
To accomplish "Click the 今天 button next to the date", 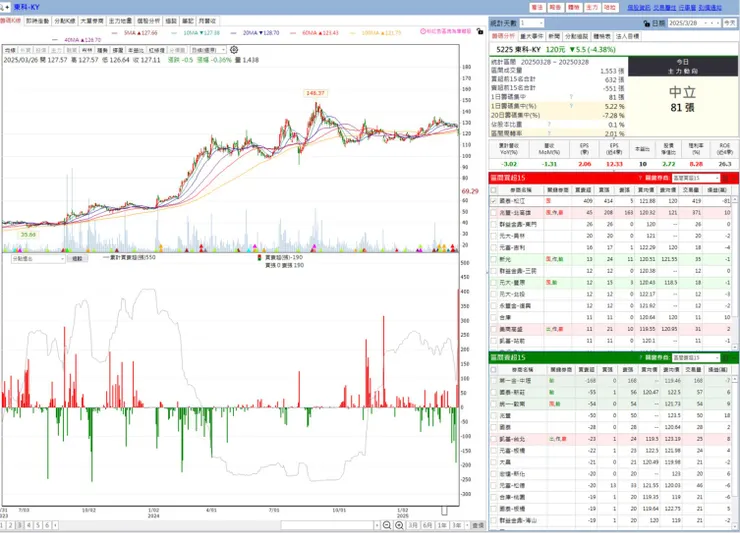I will pos(730,23).
